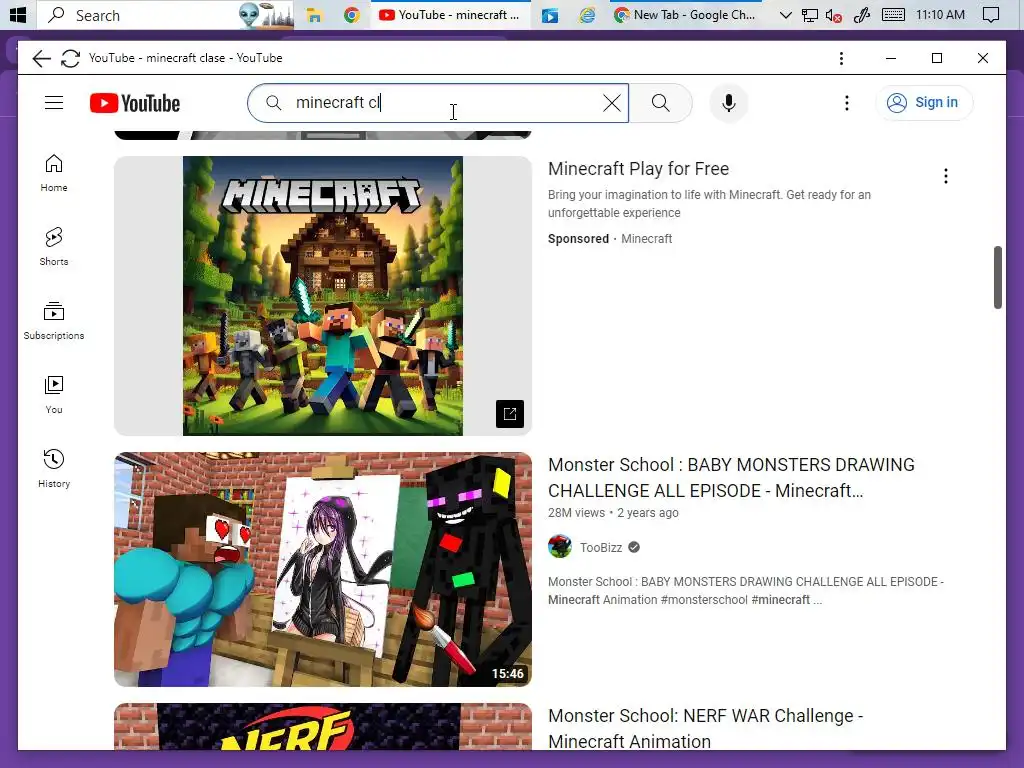
Task: Click the network icon in system tray
Action: 810,15
